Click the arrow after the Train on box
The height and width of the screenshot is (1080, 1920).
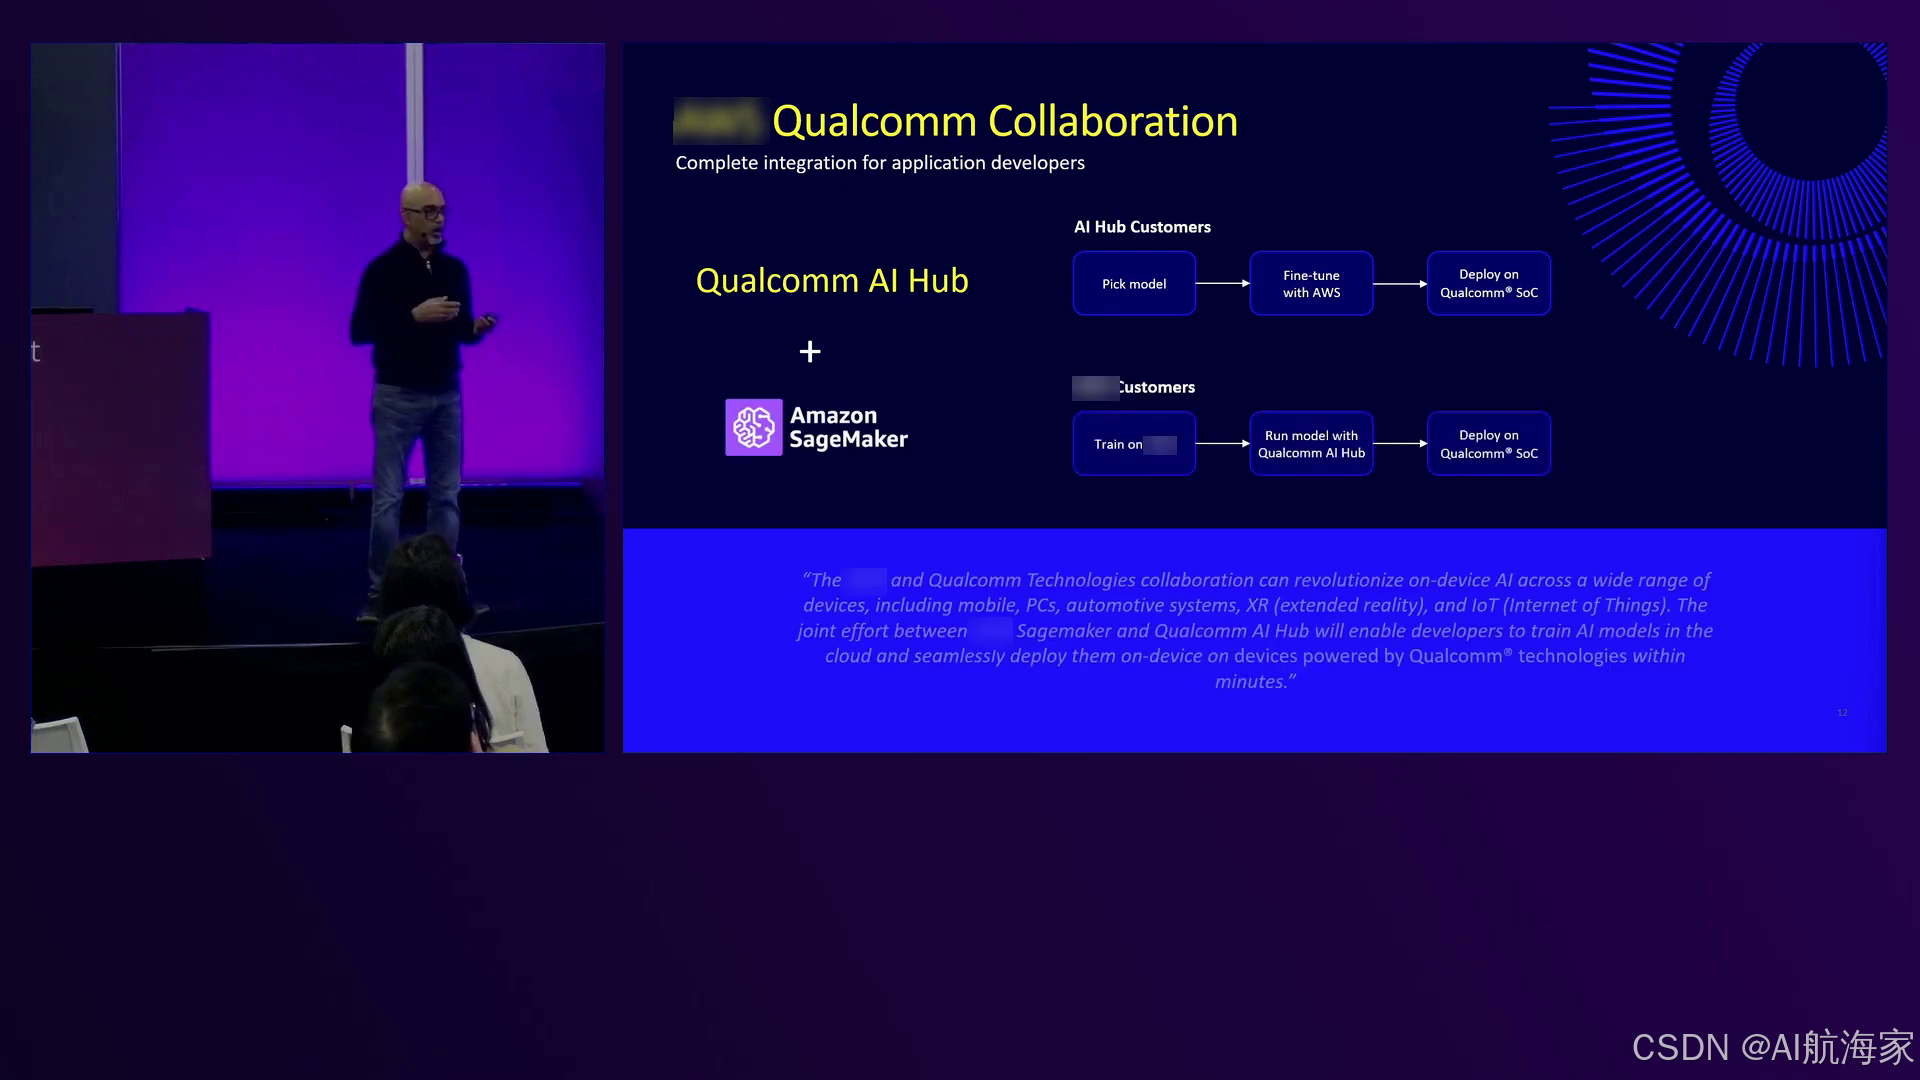1222,443
